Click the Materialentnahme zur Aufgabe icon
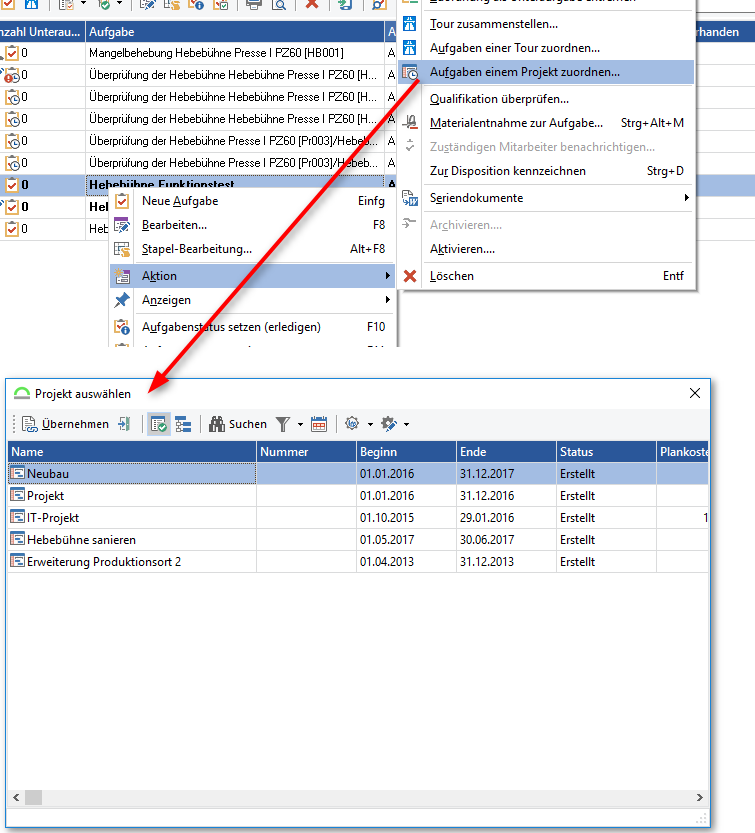The image size is (755, 833). pyautogui.click(x=410, y=123)
